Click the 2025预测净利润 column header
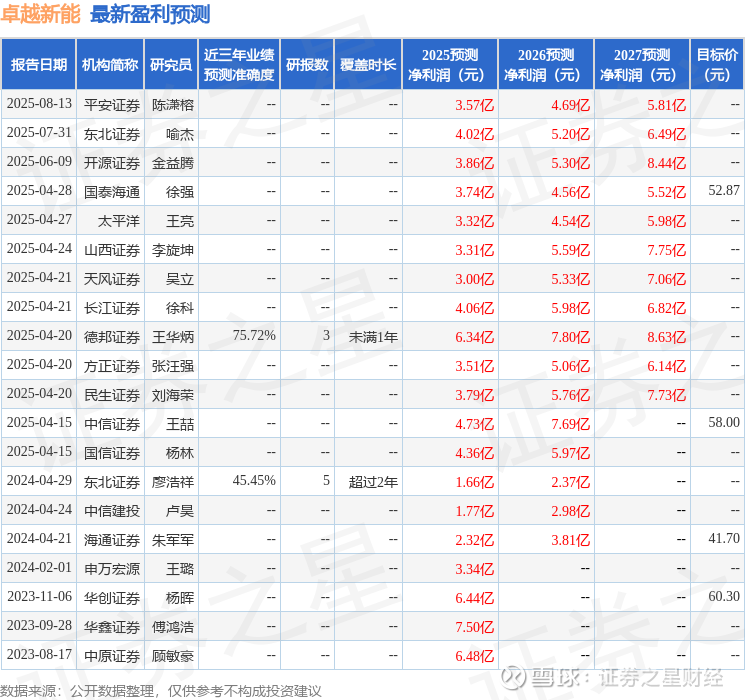Screen dimensions: 745x700 (x=450, y=65)
